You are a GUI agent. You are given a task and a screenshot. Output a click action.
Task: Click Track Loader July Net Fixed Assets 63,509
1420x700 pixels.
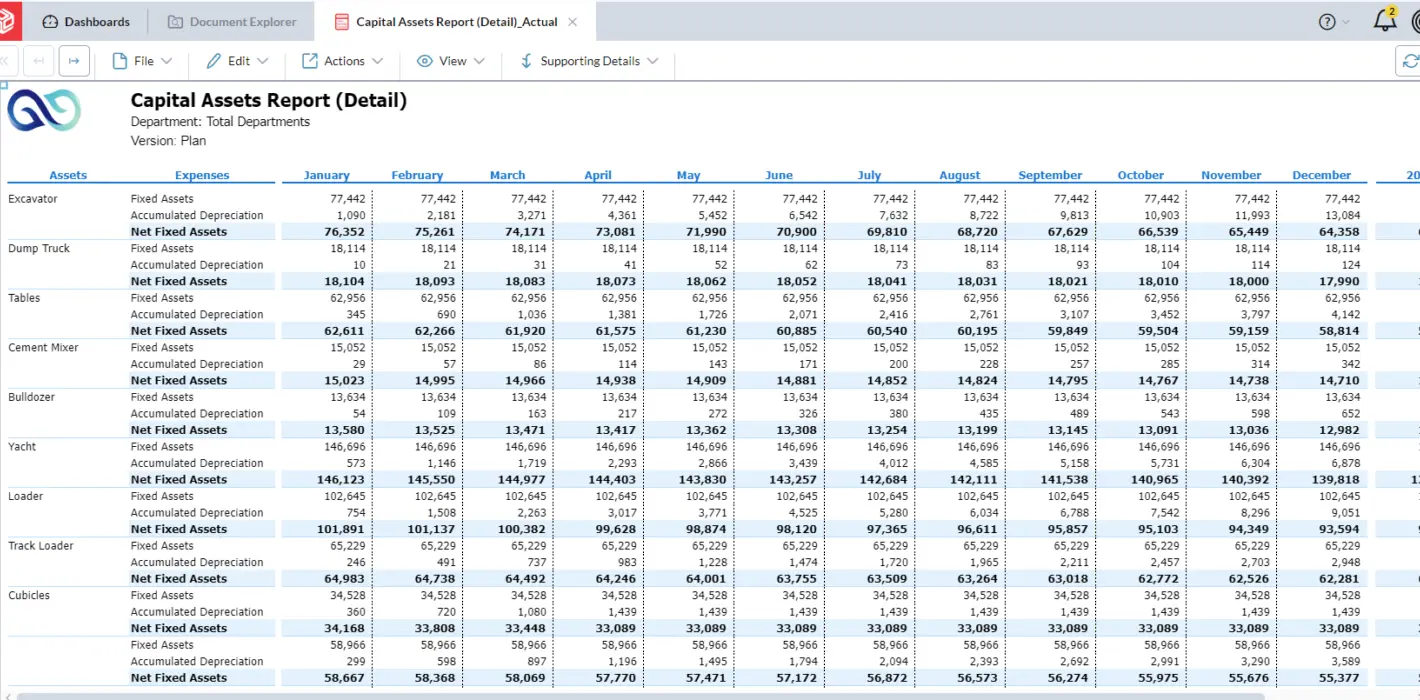[887, 579]
